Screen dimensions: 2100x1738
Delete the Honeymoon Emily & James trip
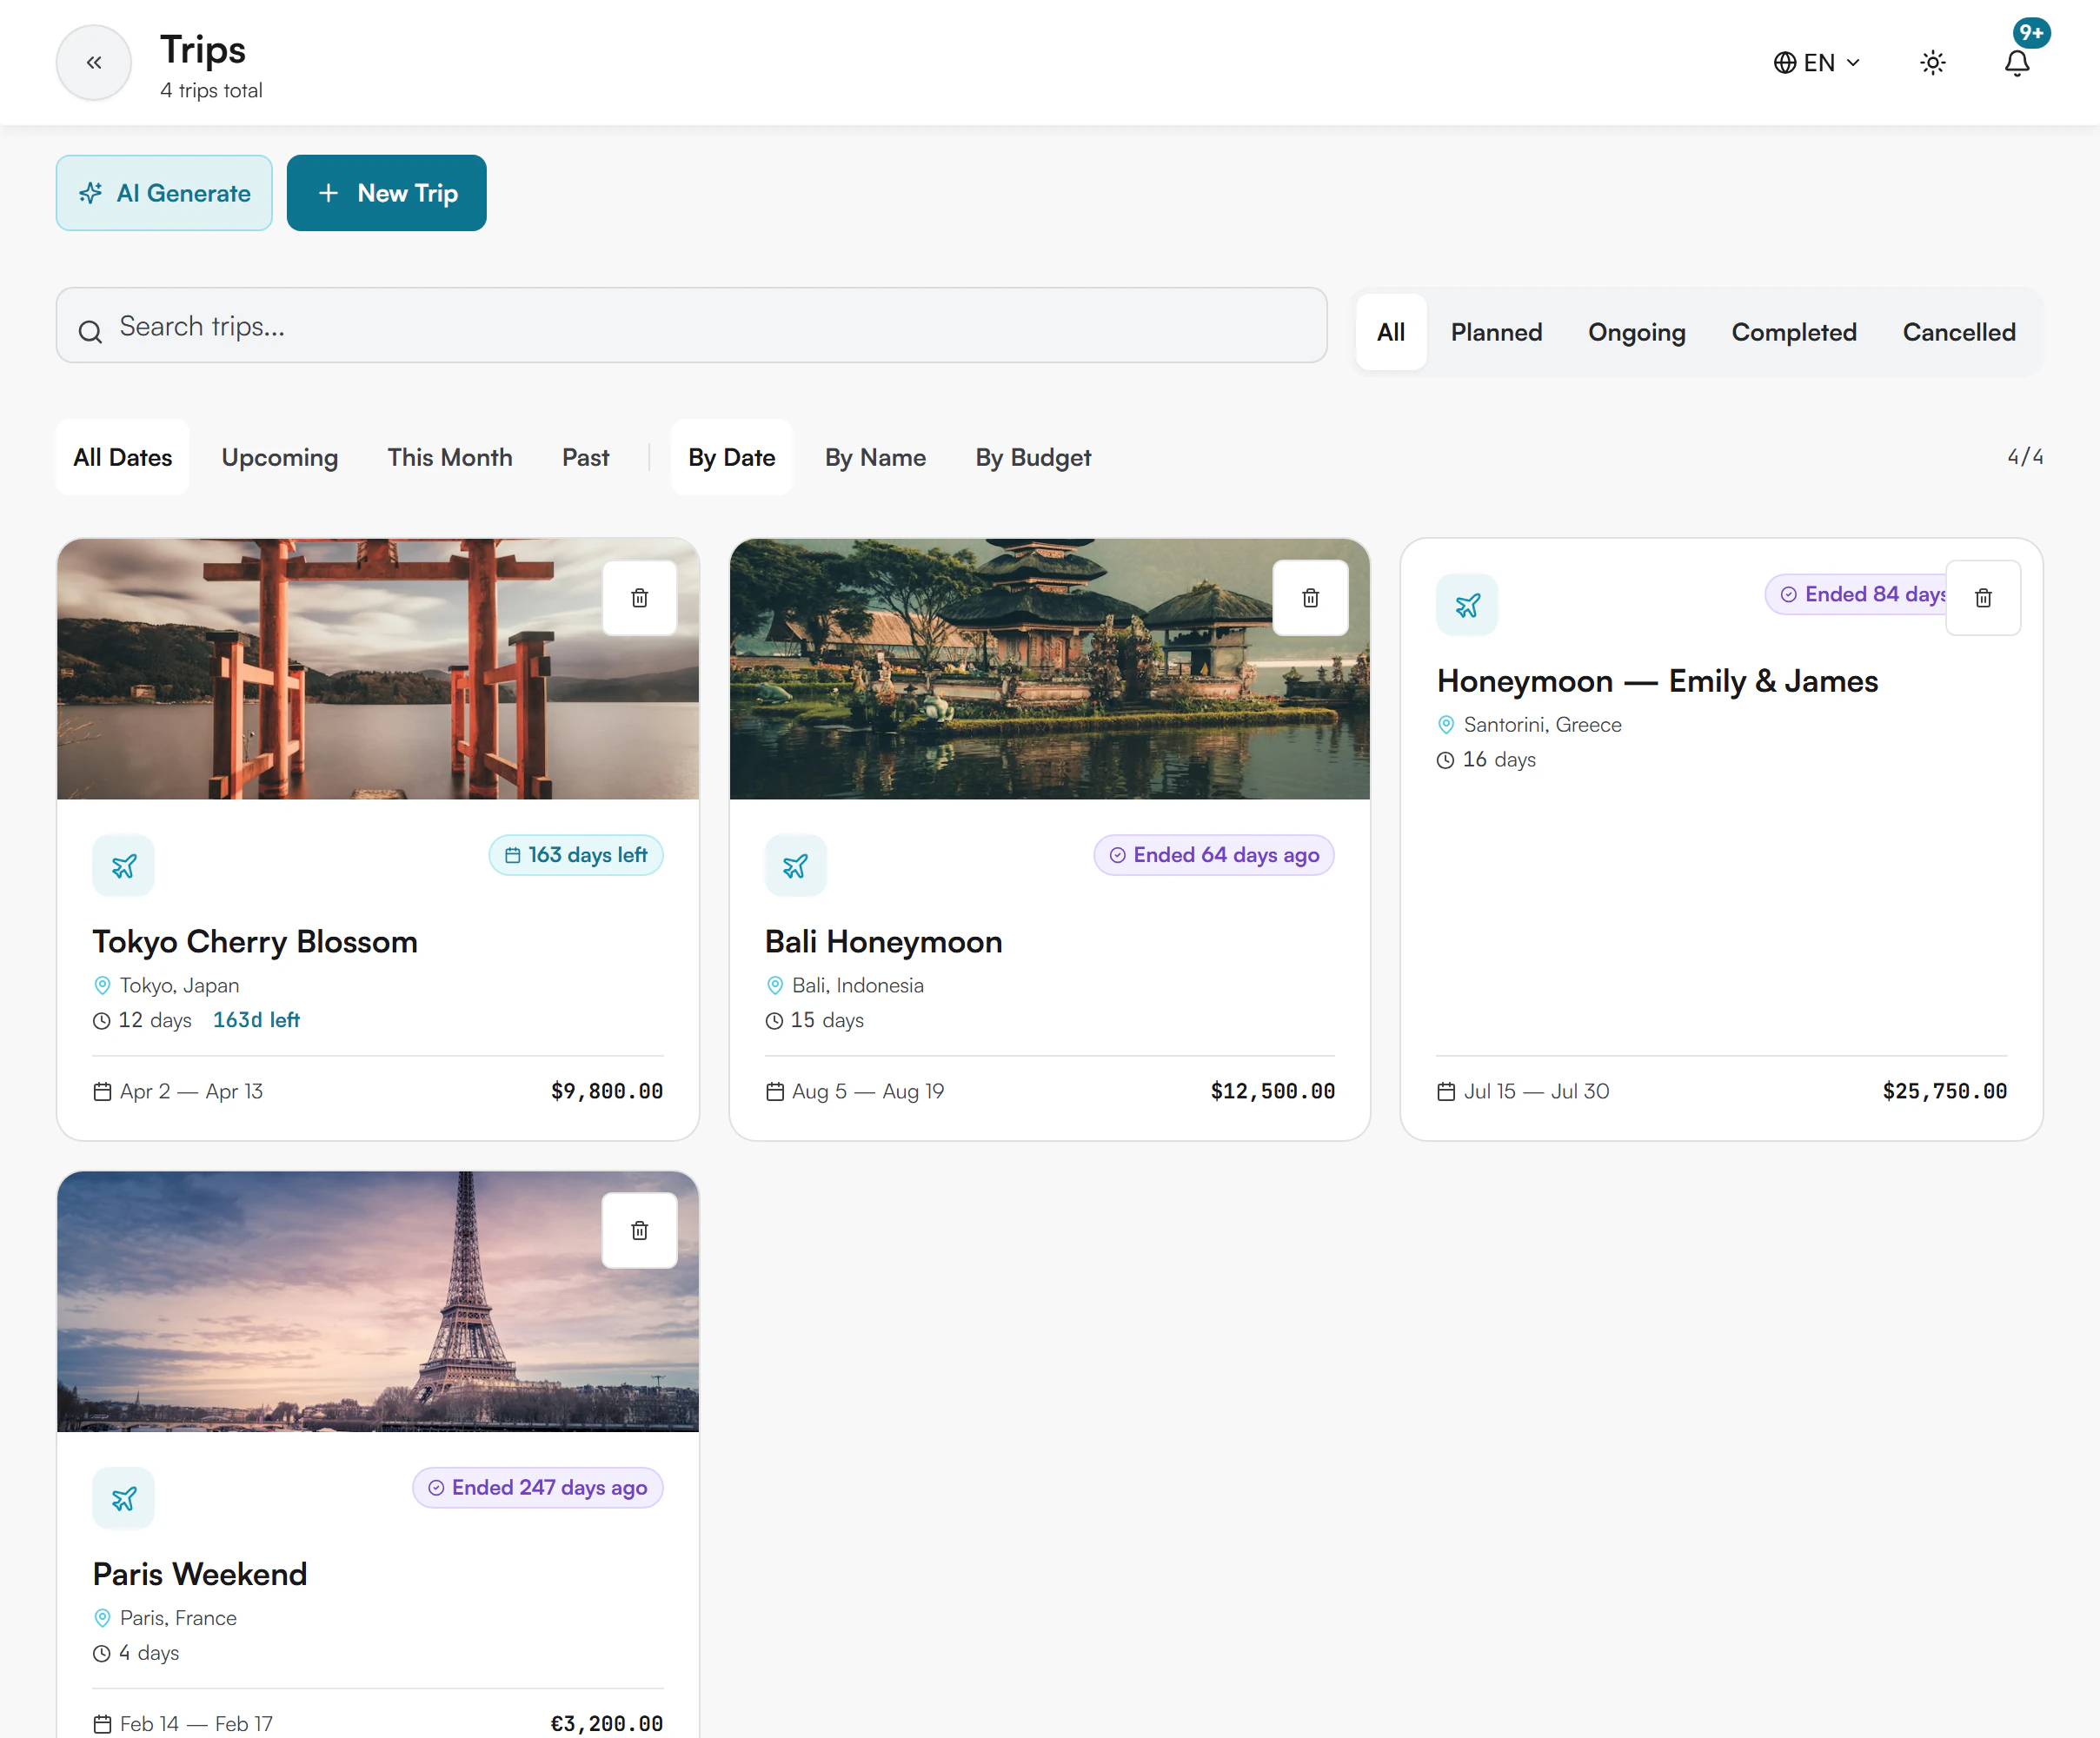tap(1983, 598)
